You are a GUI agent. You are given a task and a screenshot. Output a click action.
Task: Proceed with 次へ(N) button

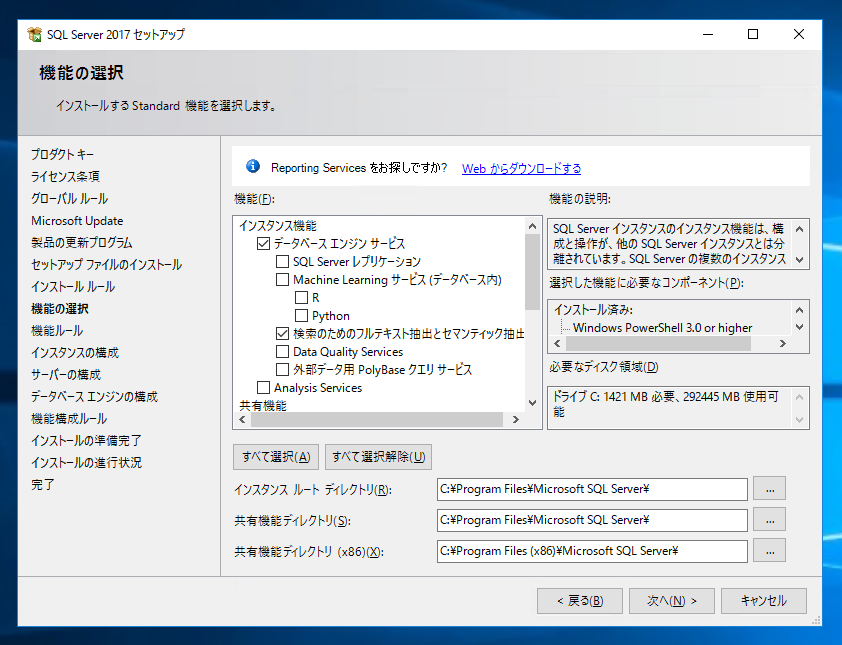[x=672, y=601]
